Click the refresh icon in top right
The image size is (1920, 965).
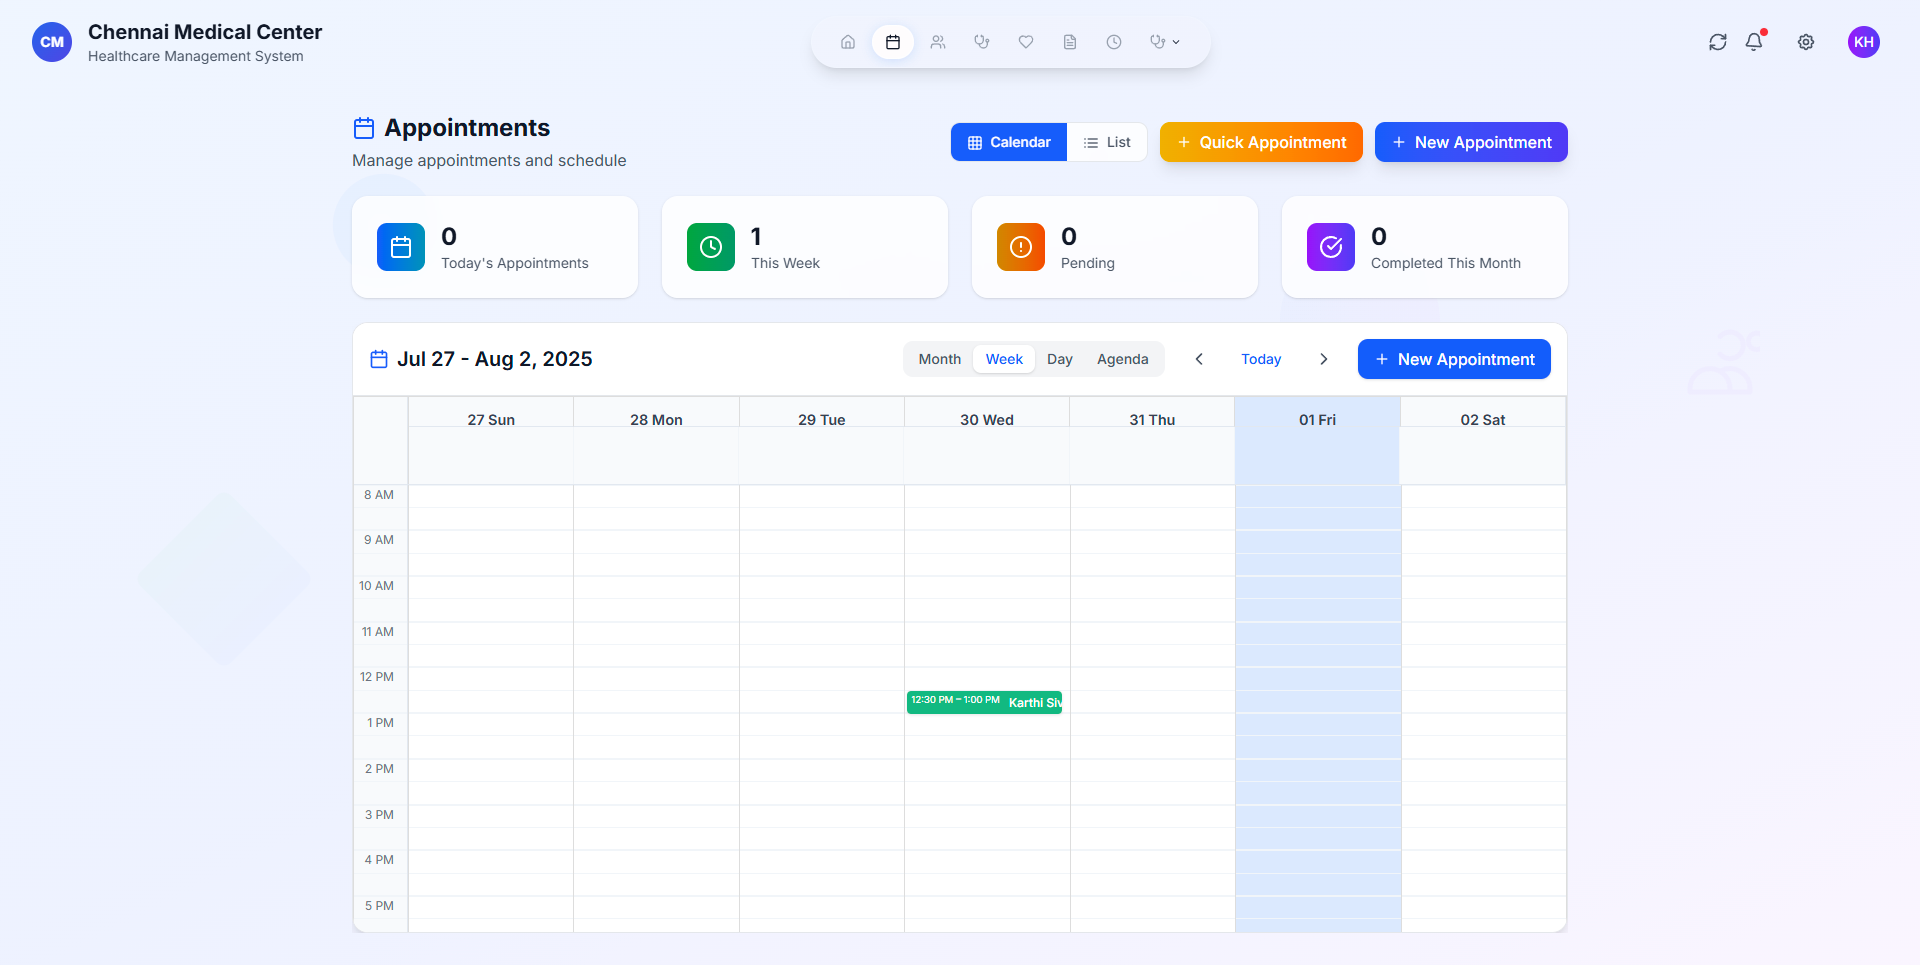click(x=1718, y=42)
